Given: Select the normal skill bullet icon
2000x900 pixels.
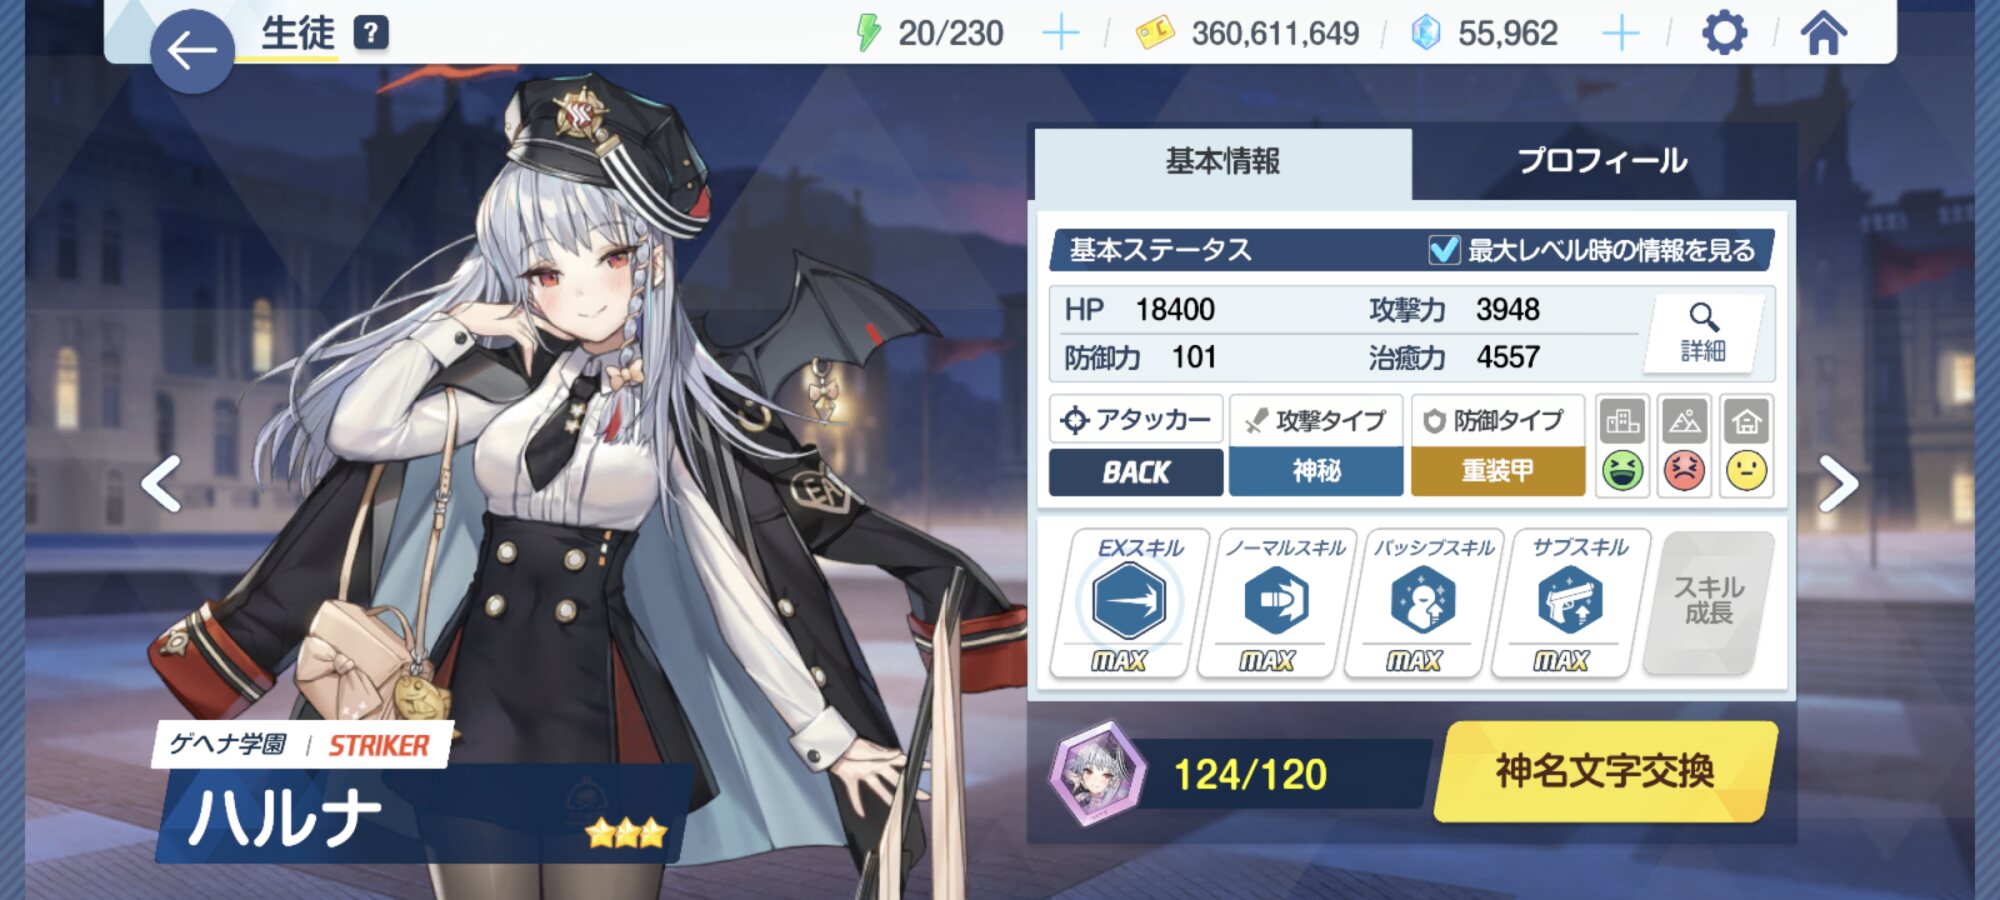Looking at the screenshot, I should [x=1277, y=600].
